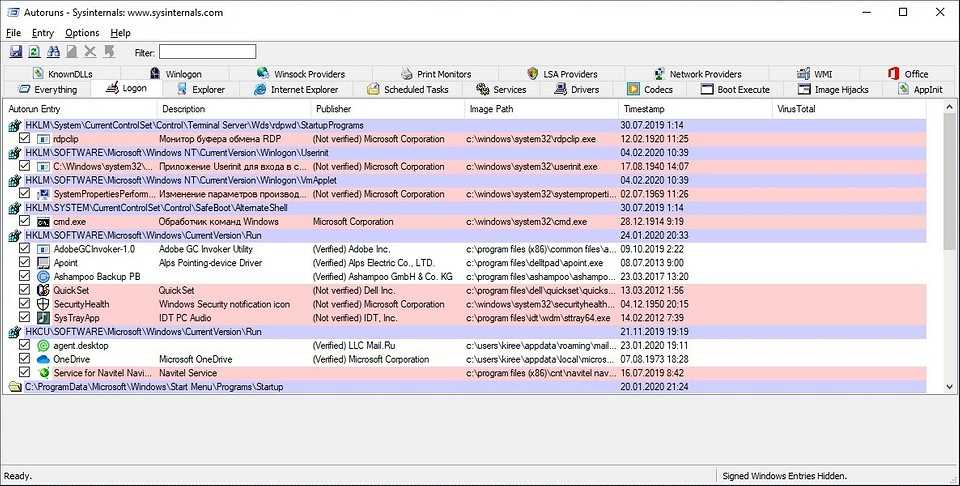
Task: Click the cmd.exe entry icon
Action: (43, 221)
